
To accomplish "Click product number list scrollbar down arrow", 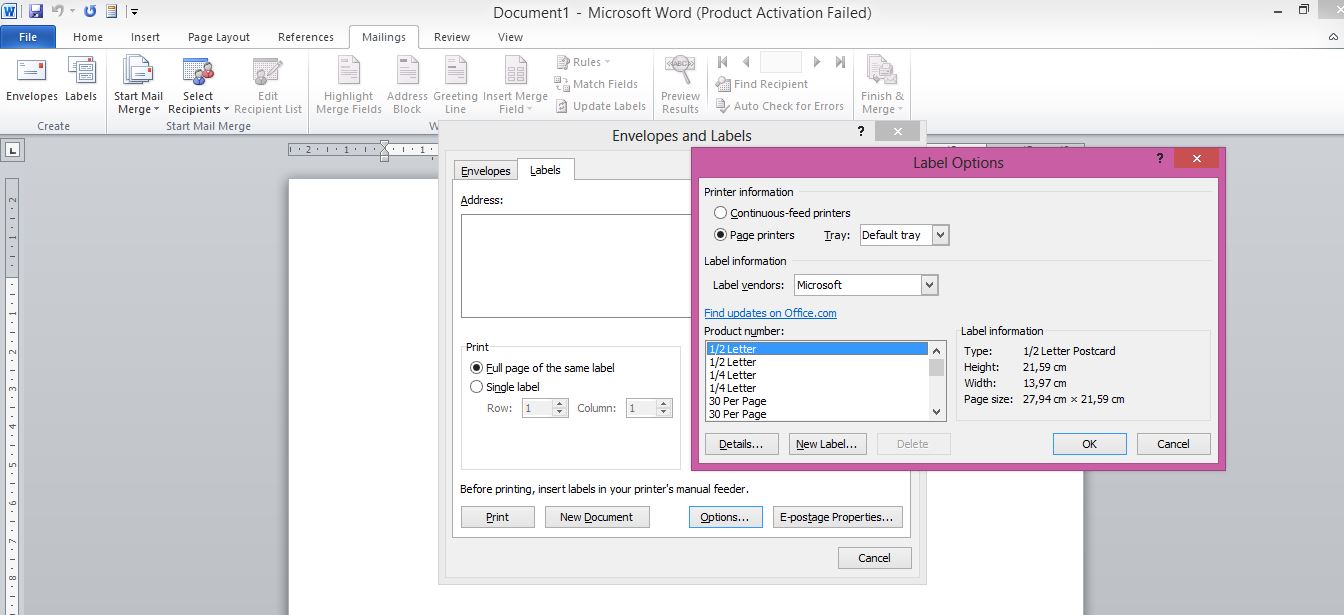I will click(937, 412).
